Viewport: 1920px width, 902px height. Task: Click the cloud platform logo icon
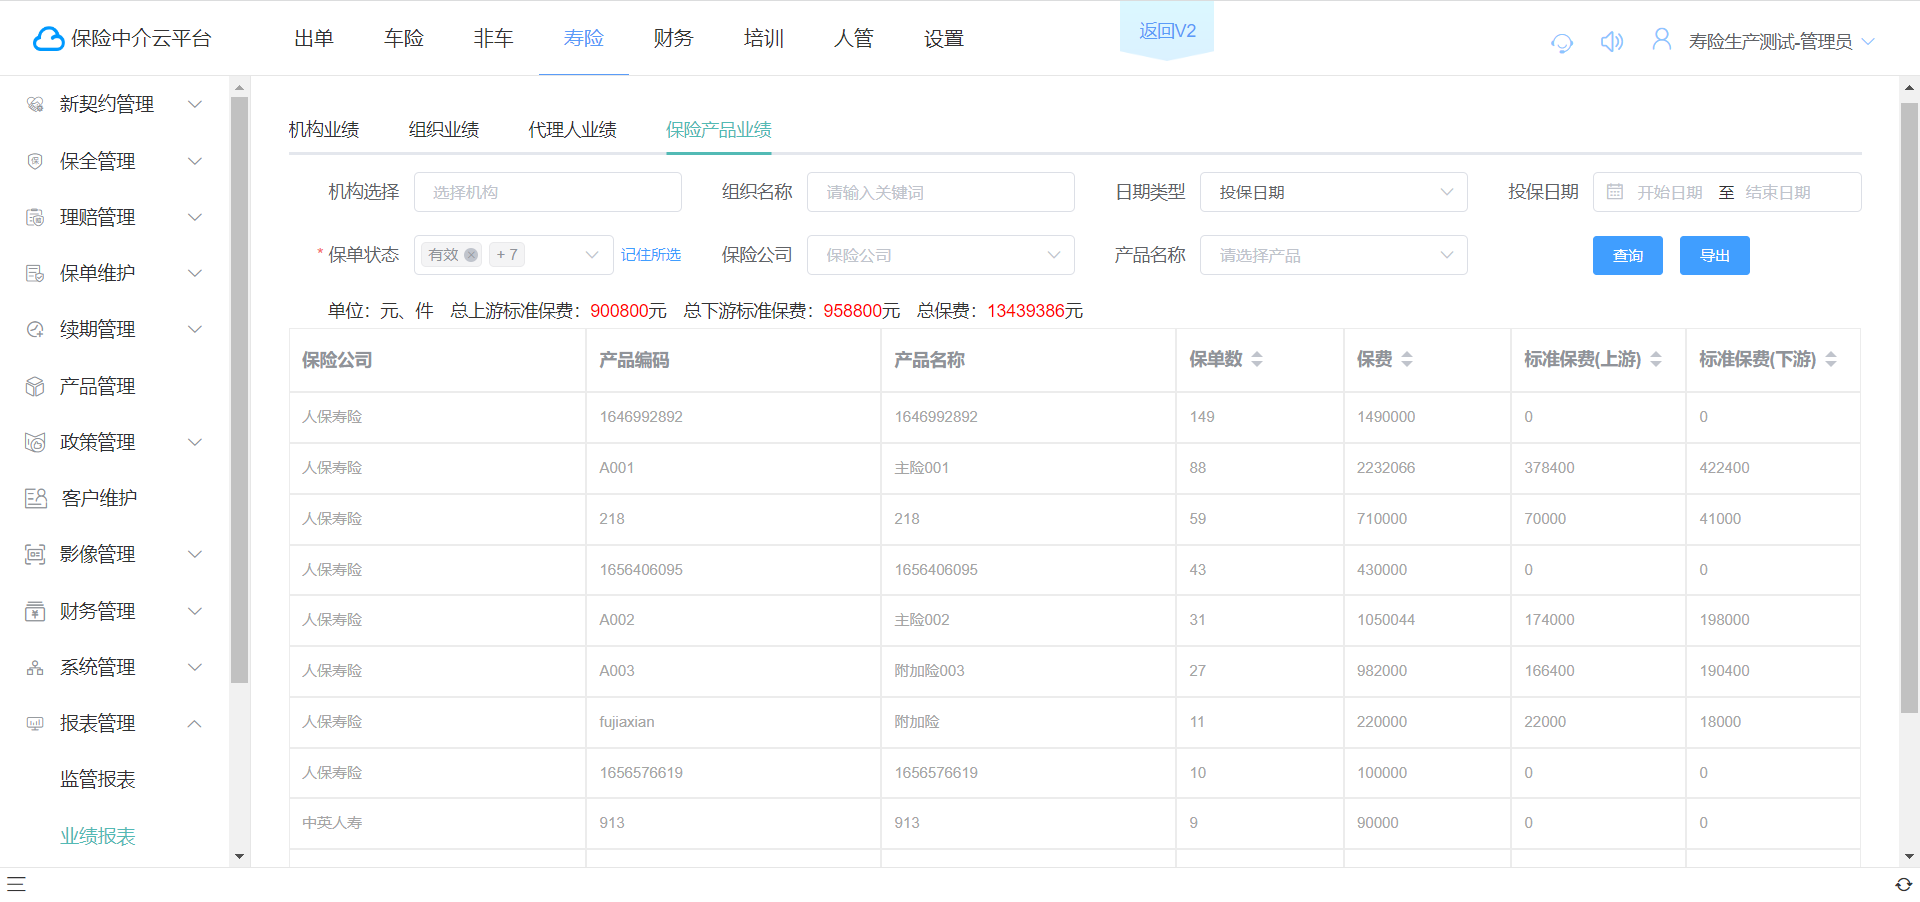click(x=48, y=39)
